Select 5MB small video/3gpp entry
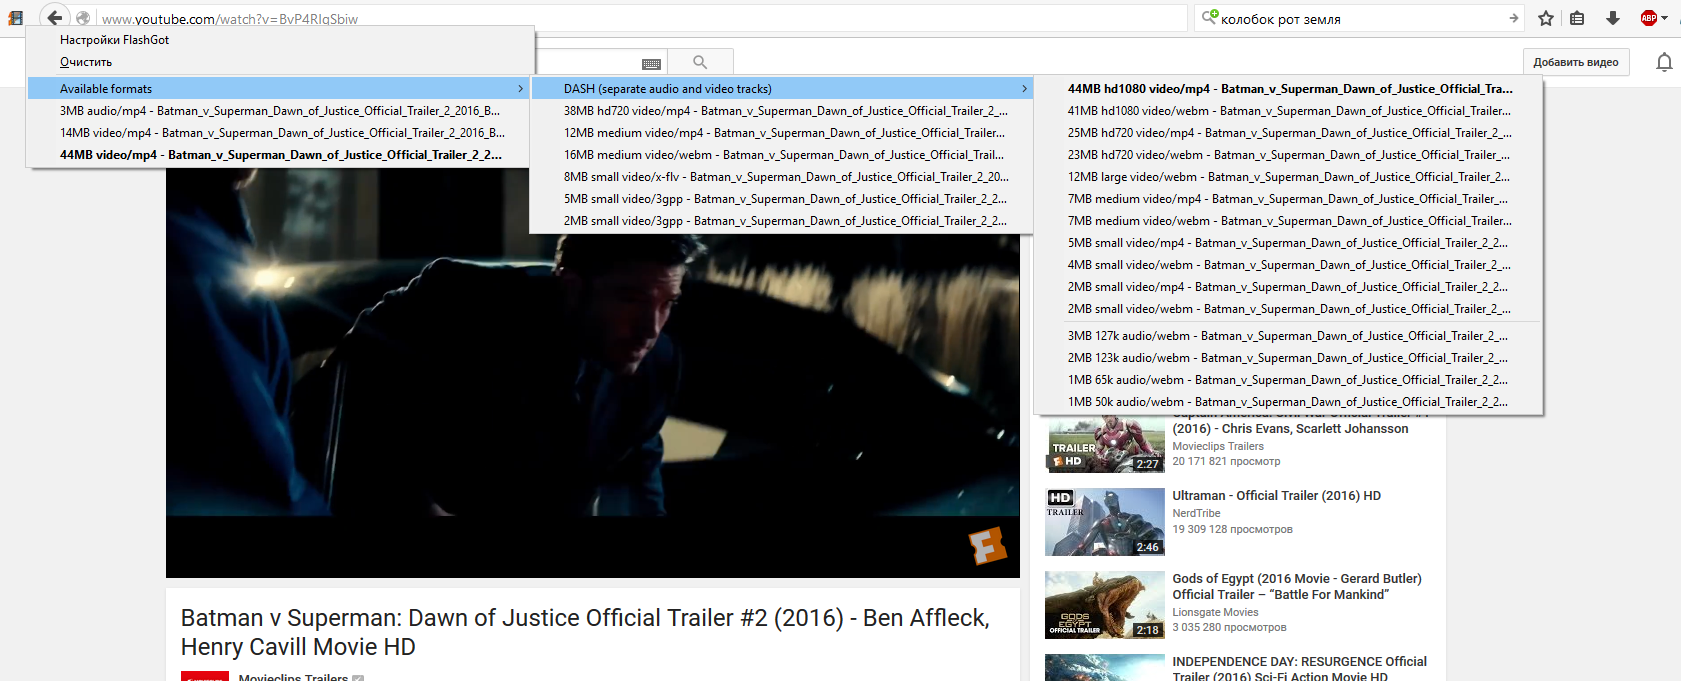Image resolution: width=1681 pixels, height=681 pixels. (x=782, y=199)
